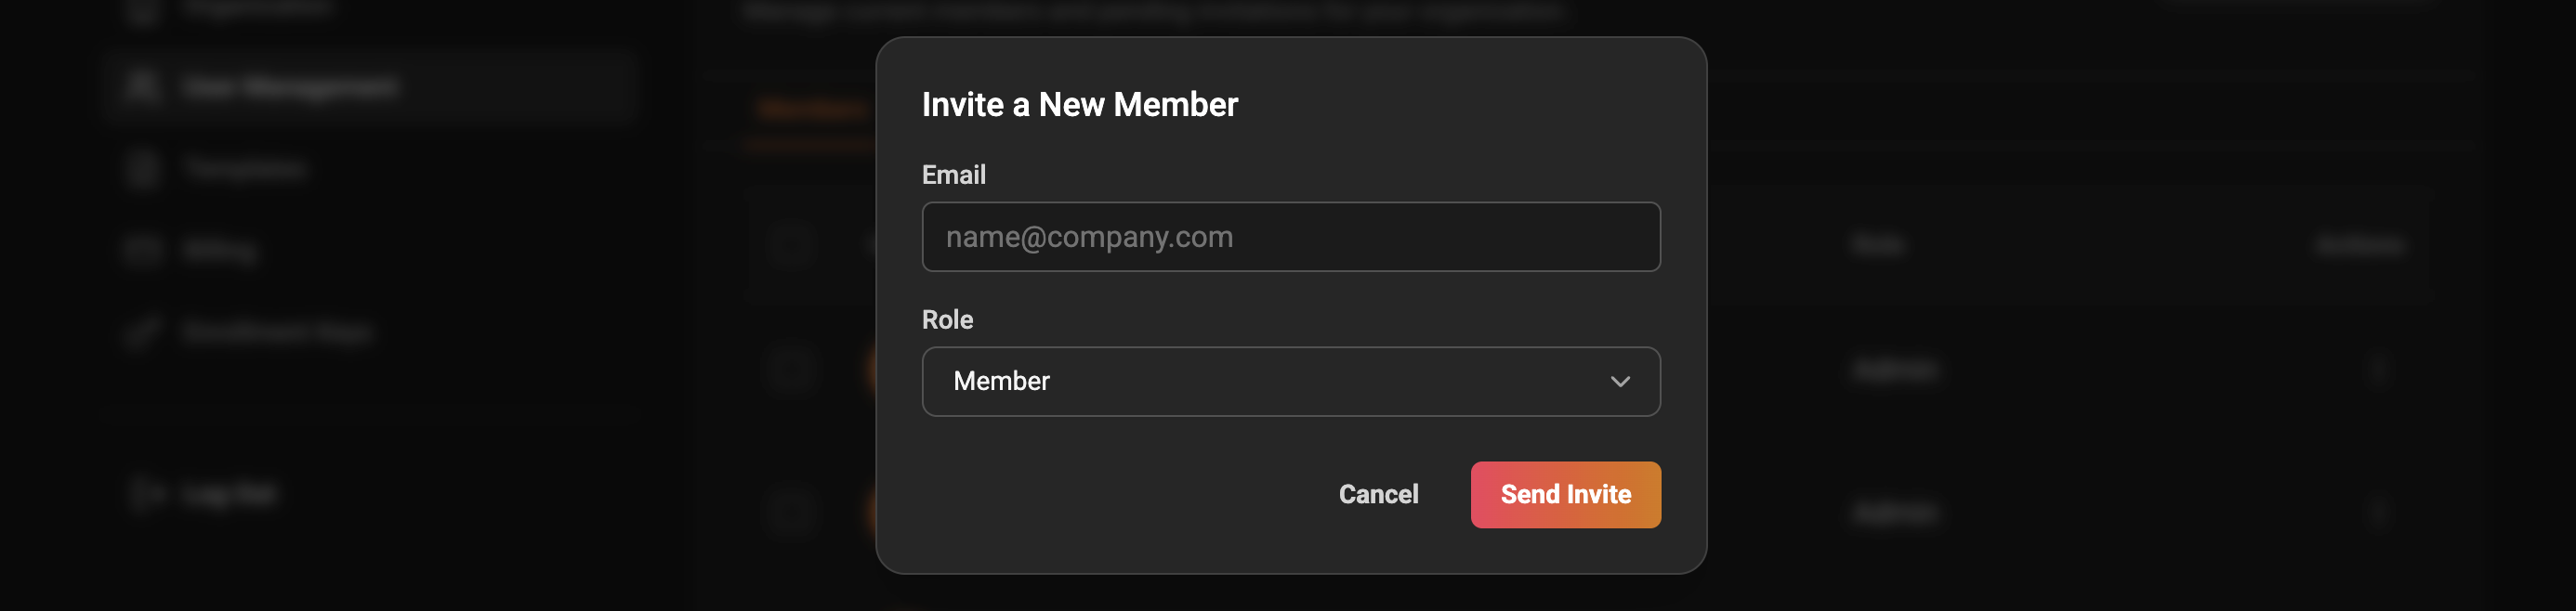2576x611 pixels.
Task: Open the Role dropdown in the invite dialog
Action: point(1290,381)
